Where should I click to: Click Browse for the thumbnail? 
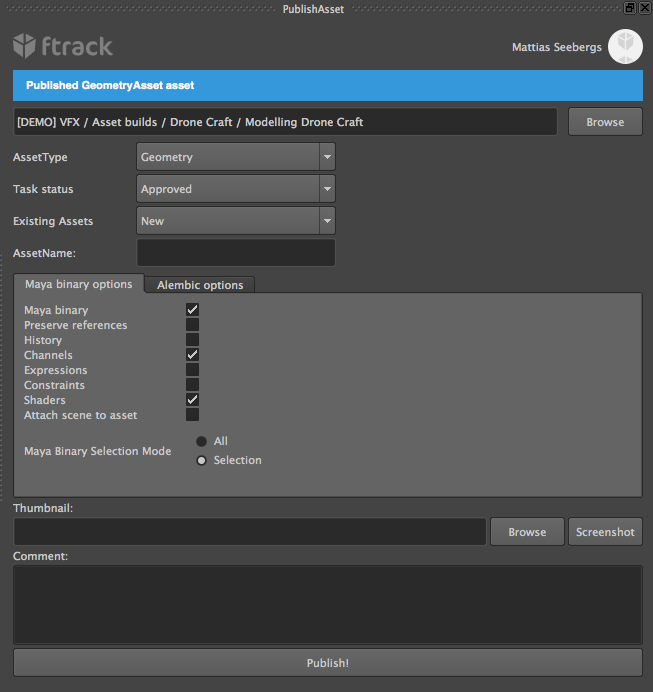[527, 532]
